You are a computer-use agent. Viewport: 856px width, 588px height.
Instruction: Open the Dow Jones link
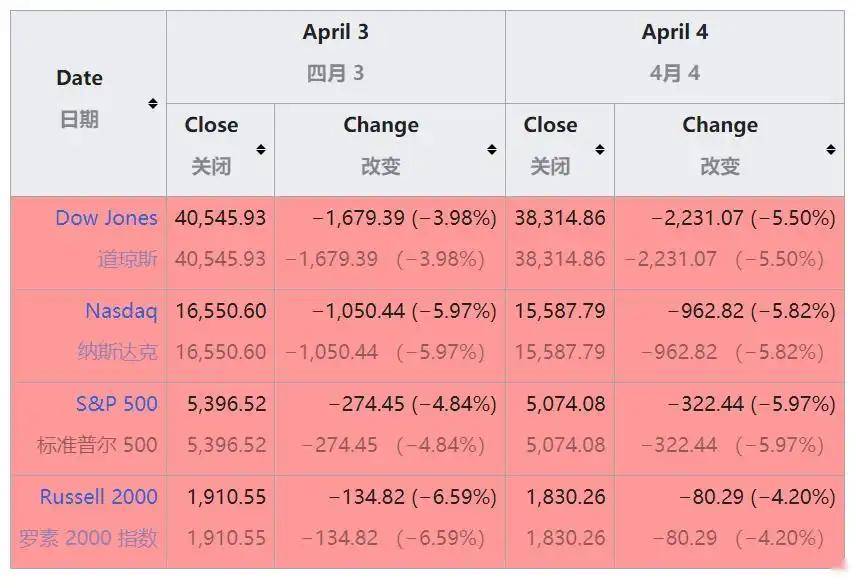[106, 218]
